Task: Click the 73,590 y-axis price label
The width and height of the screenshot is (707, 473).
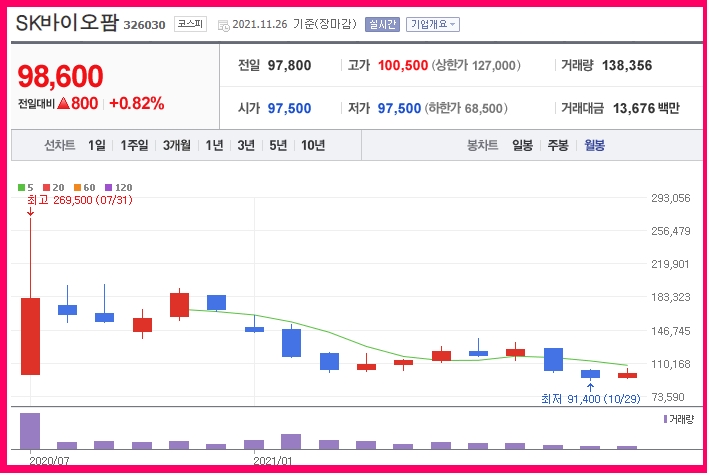Action: click(x=668, y=397)
